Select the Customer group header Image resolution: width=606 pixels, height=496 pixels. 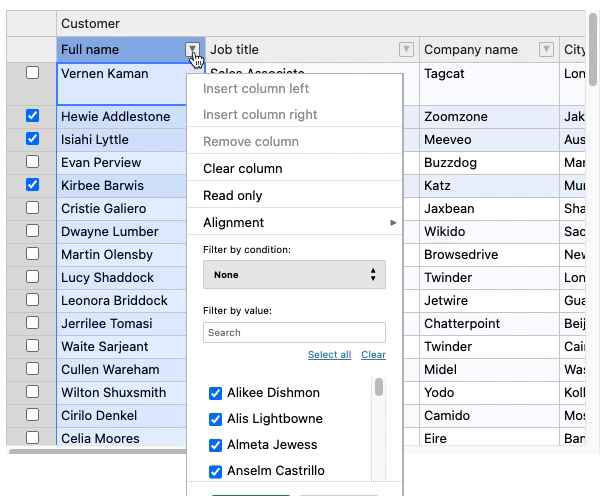pyautogui.click(x=321, y=24)
